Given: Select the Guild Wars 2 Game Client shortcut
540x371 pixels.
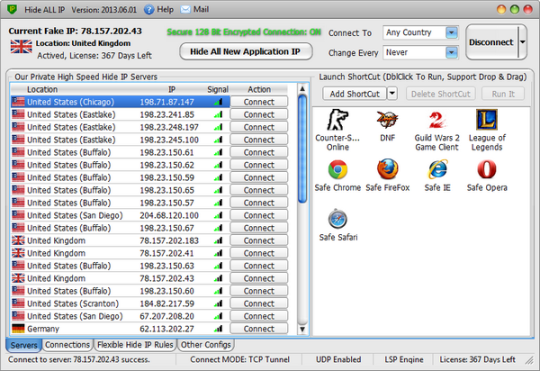Looking at the screenshot, I should tap(437, 130).
